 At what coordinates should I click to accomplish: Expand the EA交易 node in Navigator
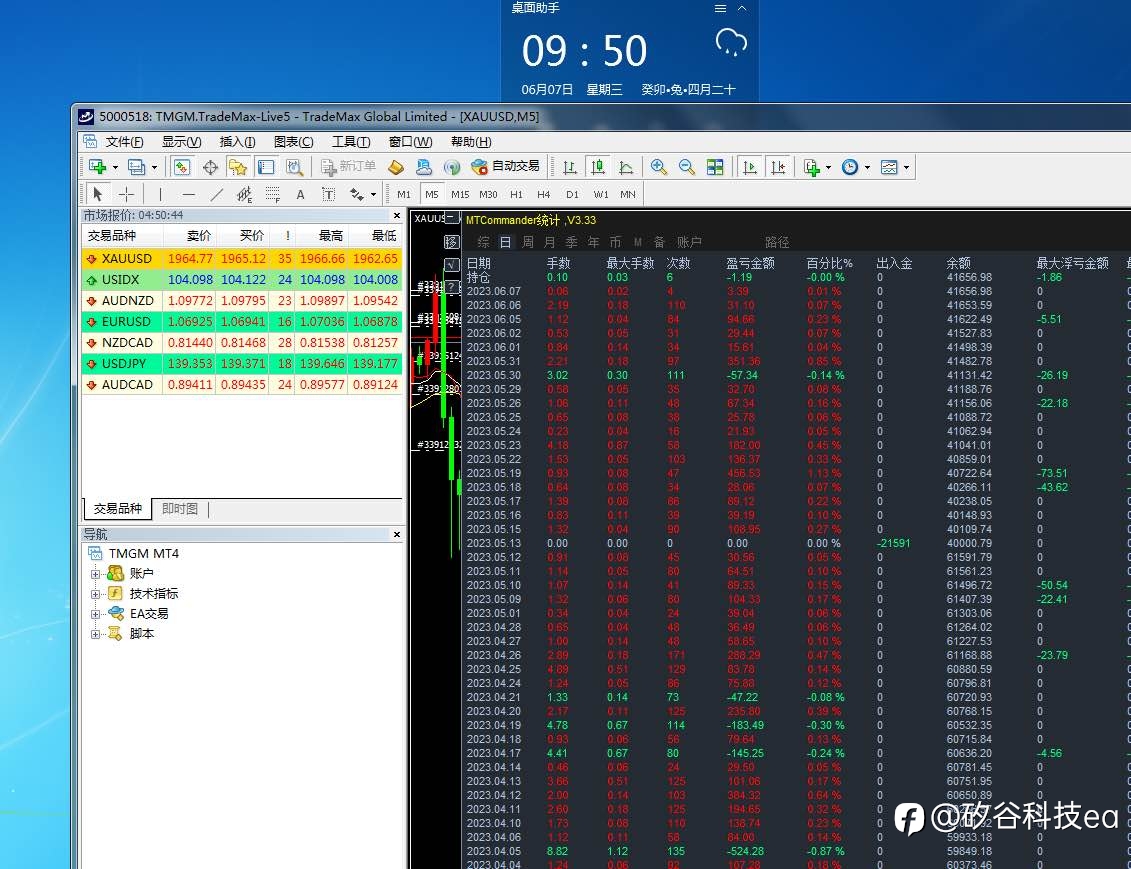tap(95, 614)
